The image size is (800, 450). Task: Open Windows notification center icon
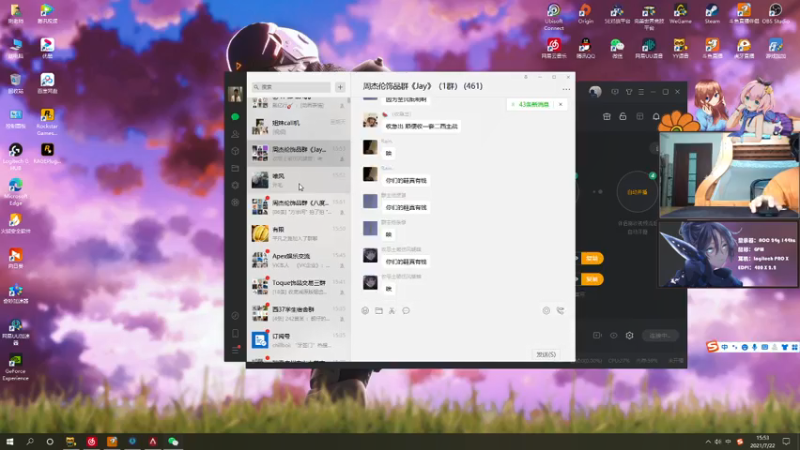[x=786, y=441]
